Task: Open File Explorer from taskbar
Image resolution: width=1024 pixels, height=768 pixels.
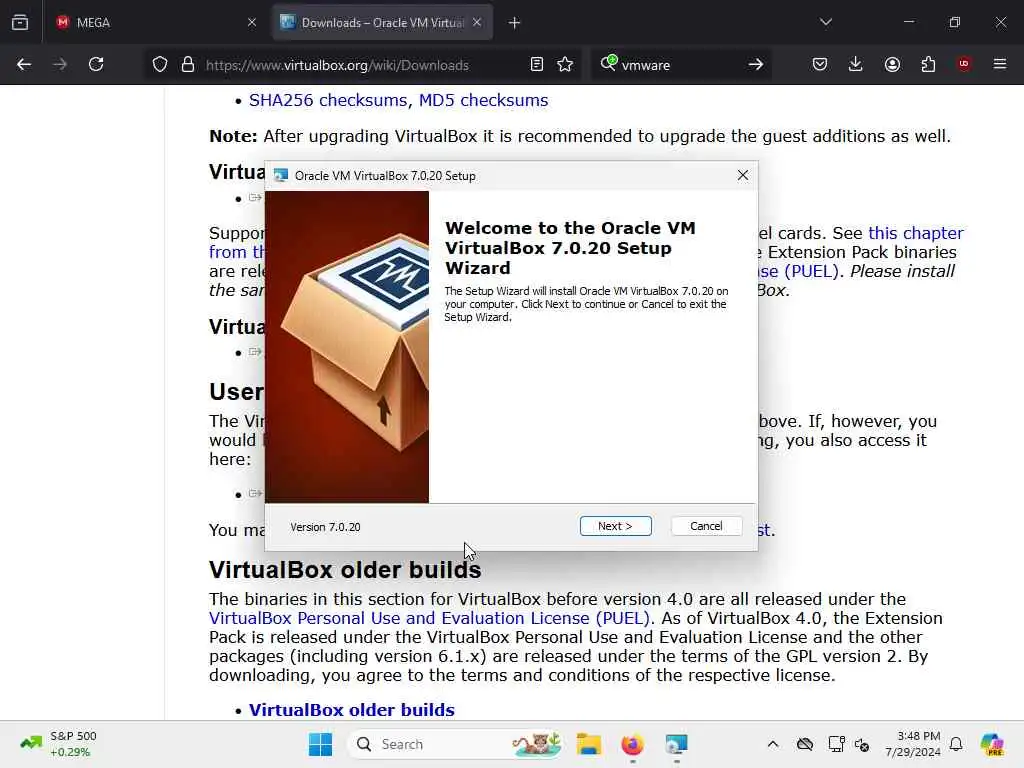Action: click(x=588, y=744)
